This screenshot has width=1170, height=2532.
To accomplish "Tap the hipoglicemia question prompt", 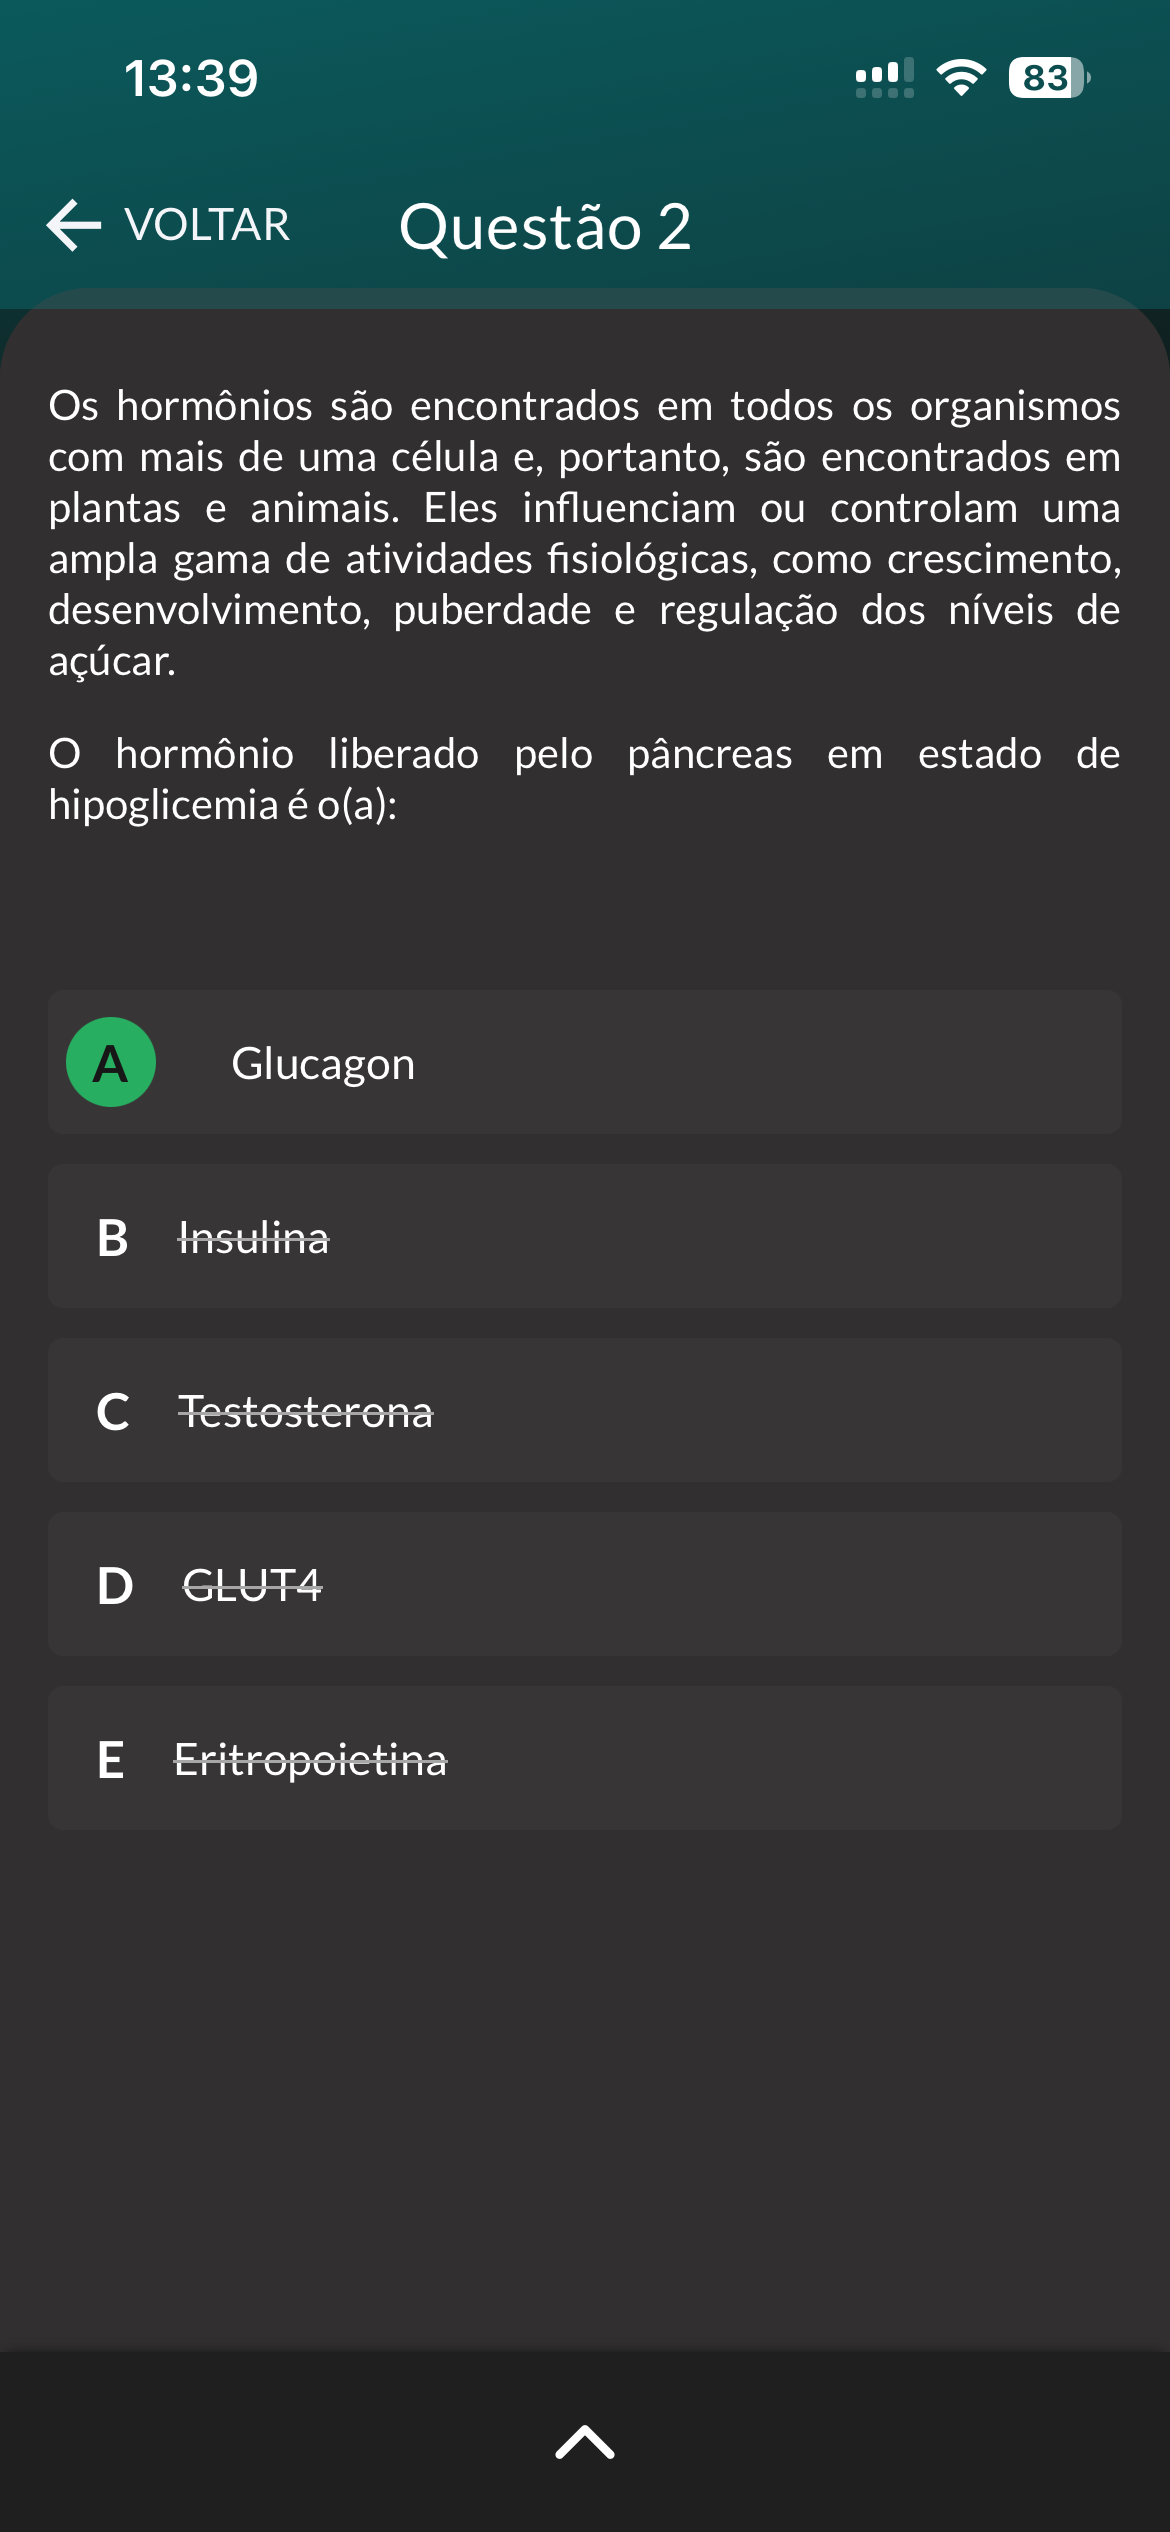I will [x=585, y=780].
